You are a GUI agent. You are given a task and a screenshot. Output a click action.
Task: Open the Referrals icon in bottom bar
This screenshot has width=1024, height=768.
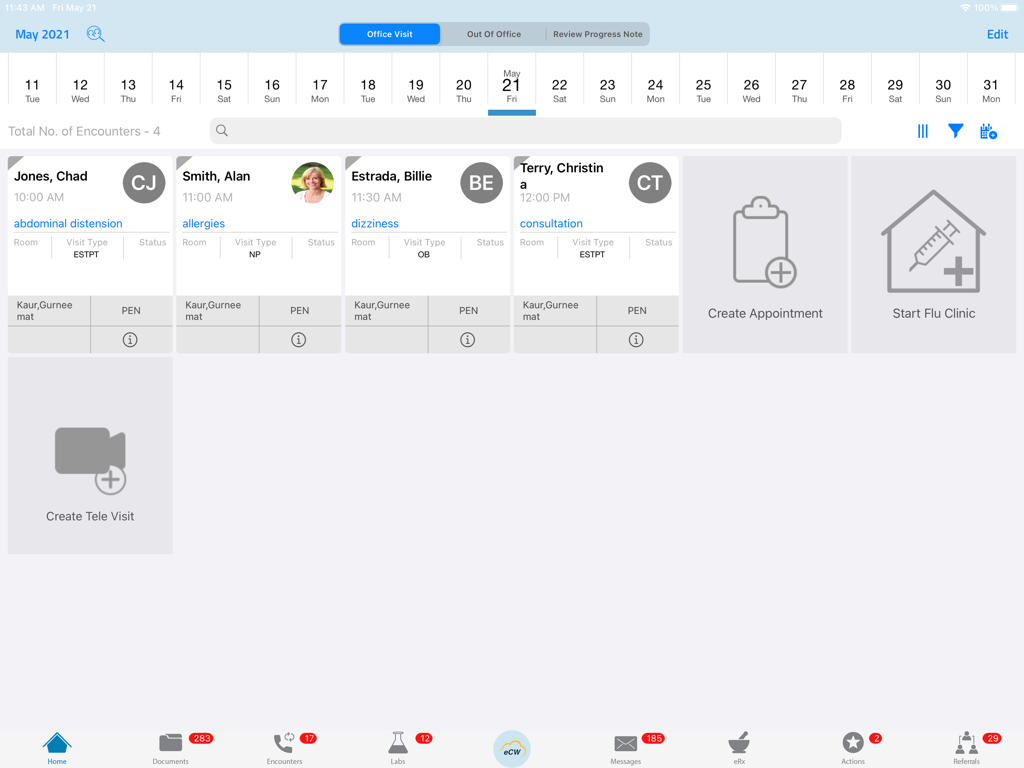click(x=965, y=744)
